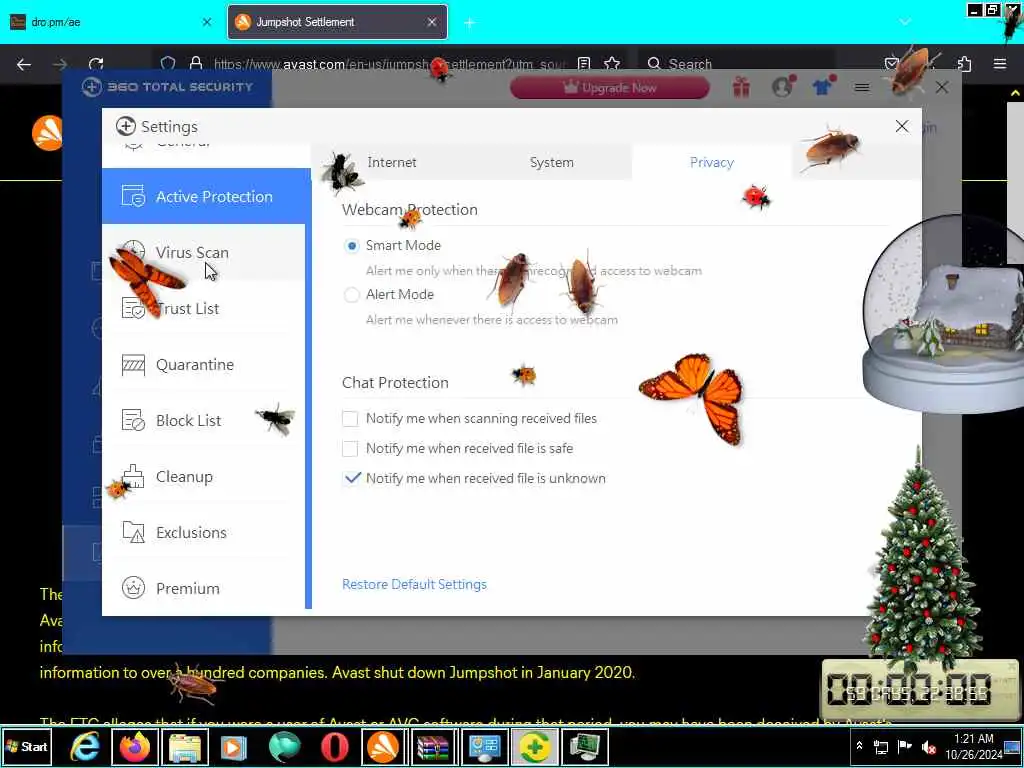The width and height of the screenshot is (1024, 768).
Task: Open the Cleanup settings section
Action: click(x=203, y=477)
